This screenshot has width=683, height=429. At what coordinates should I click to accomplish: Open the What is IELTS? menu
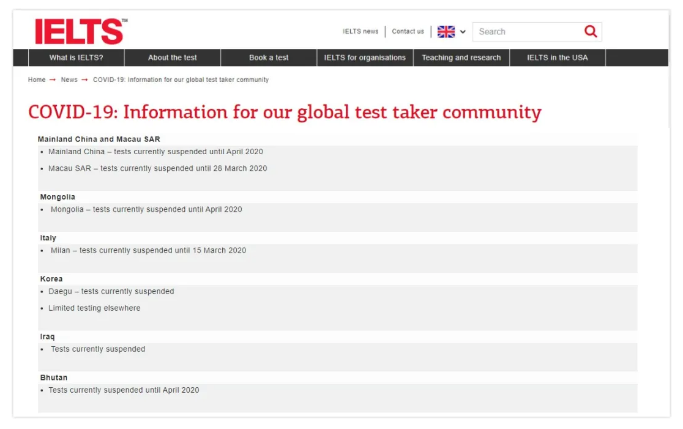pyautogui.click(x=76, y=57)
